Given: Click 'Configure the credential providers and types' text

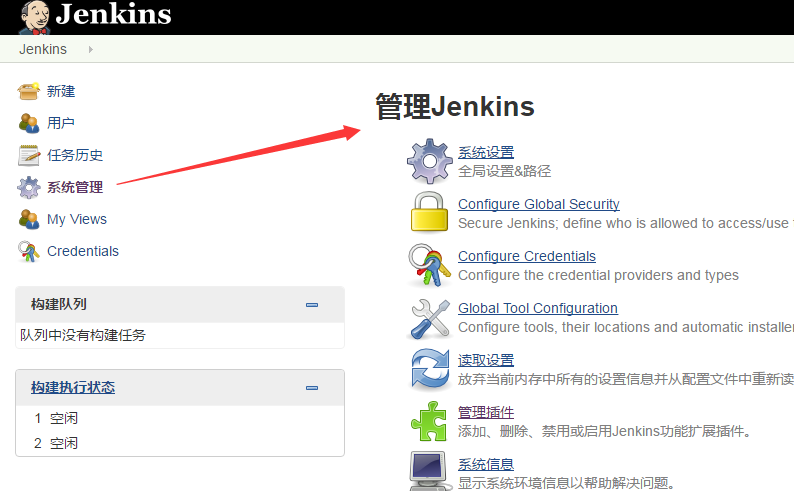Looking at the screenshot, I should pyautogui.click(x=598, y=275).
